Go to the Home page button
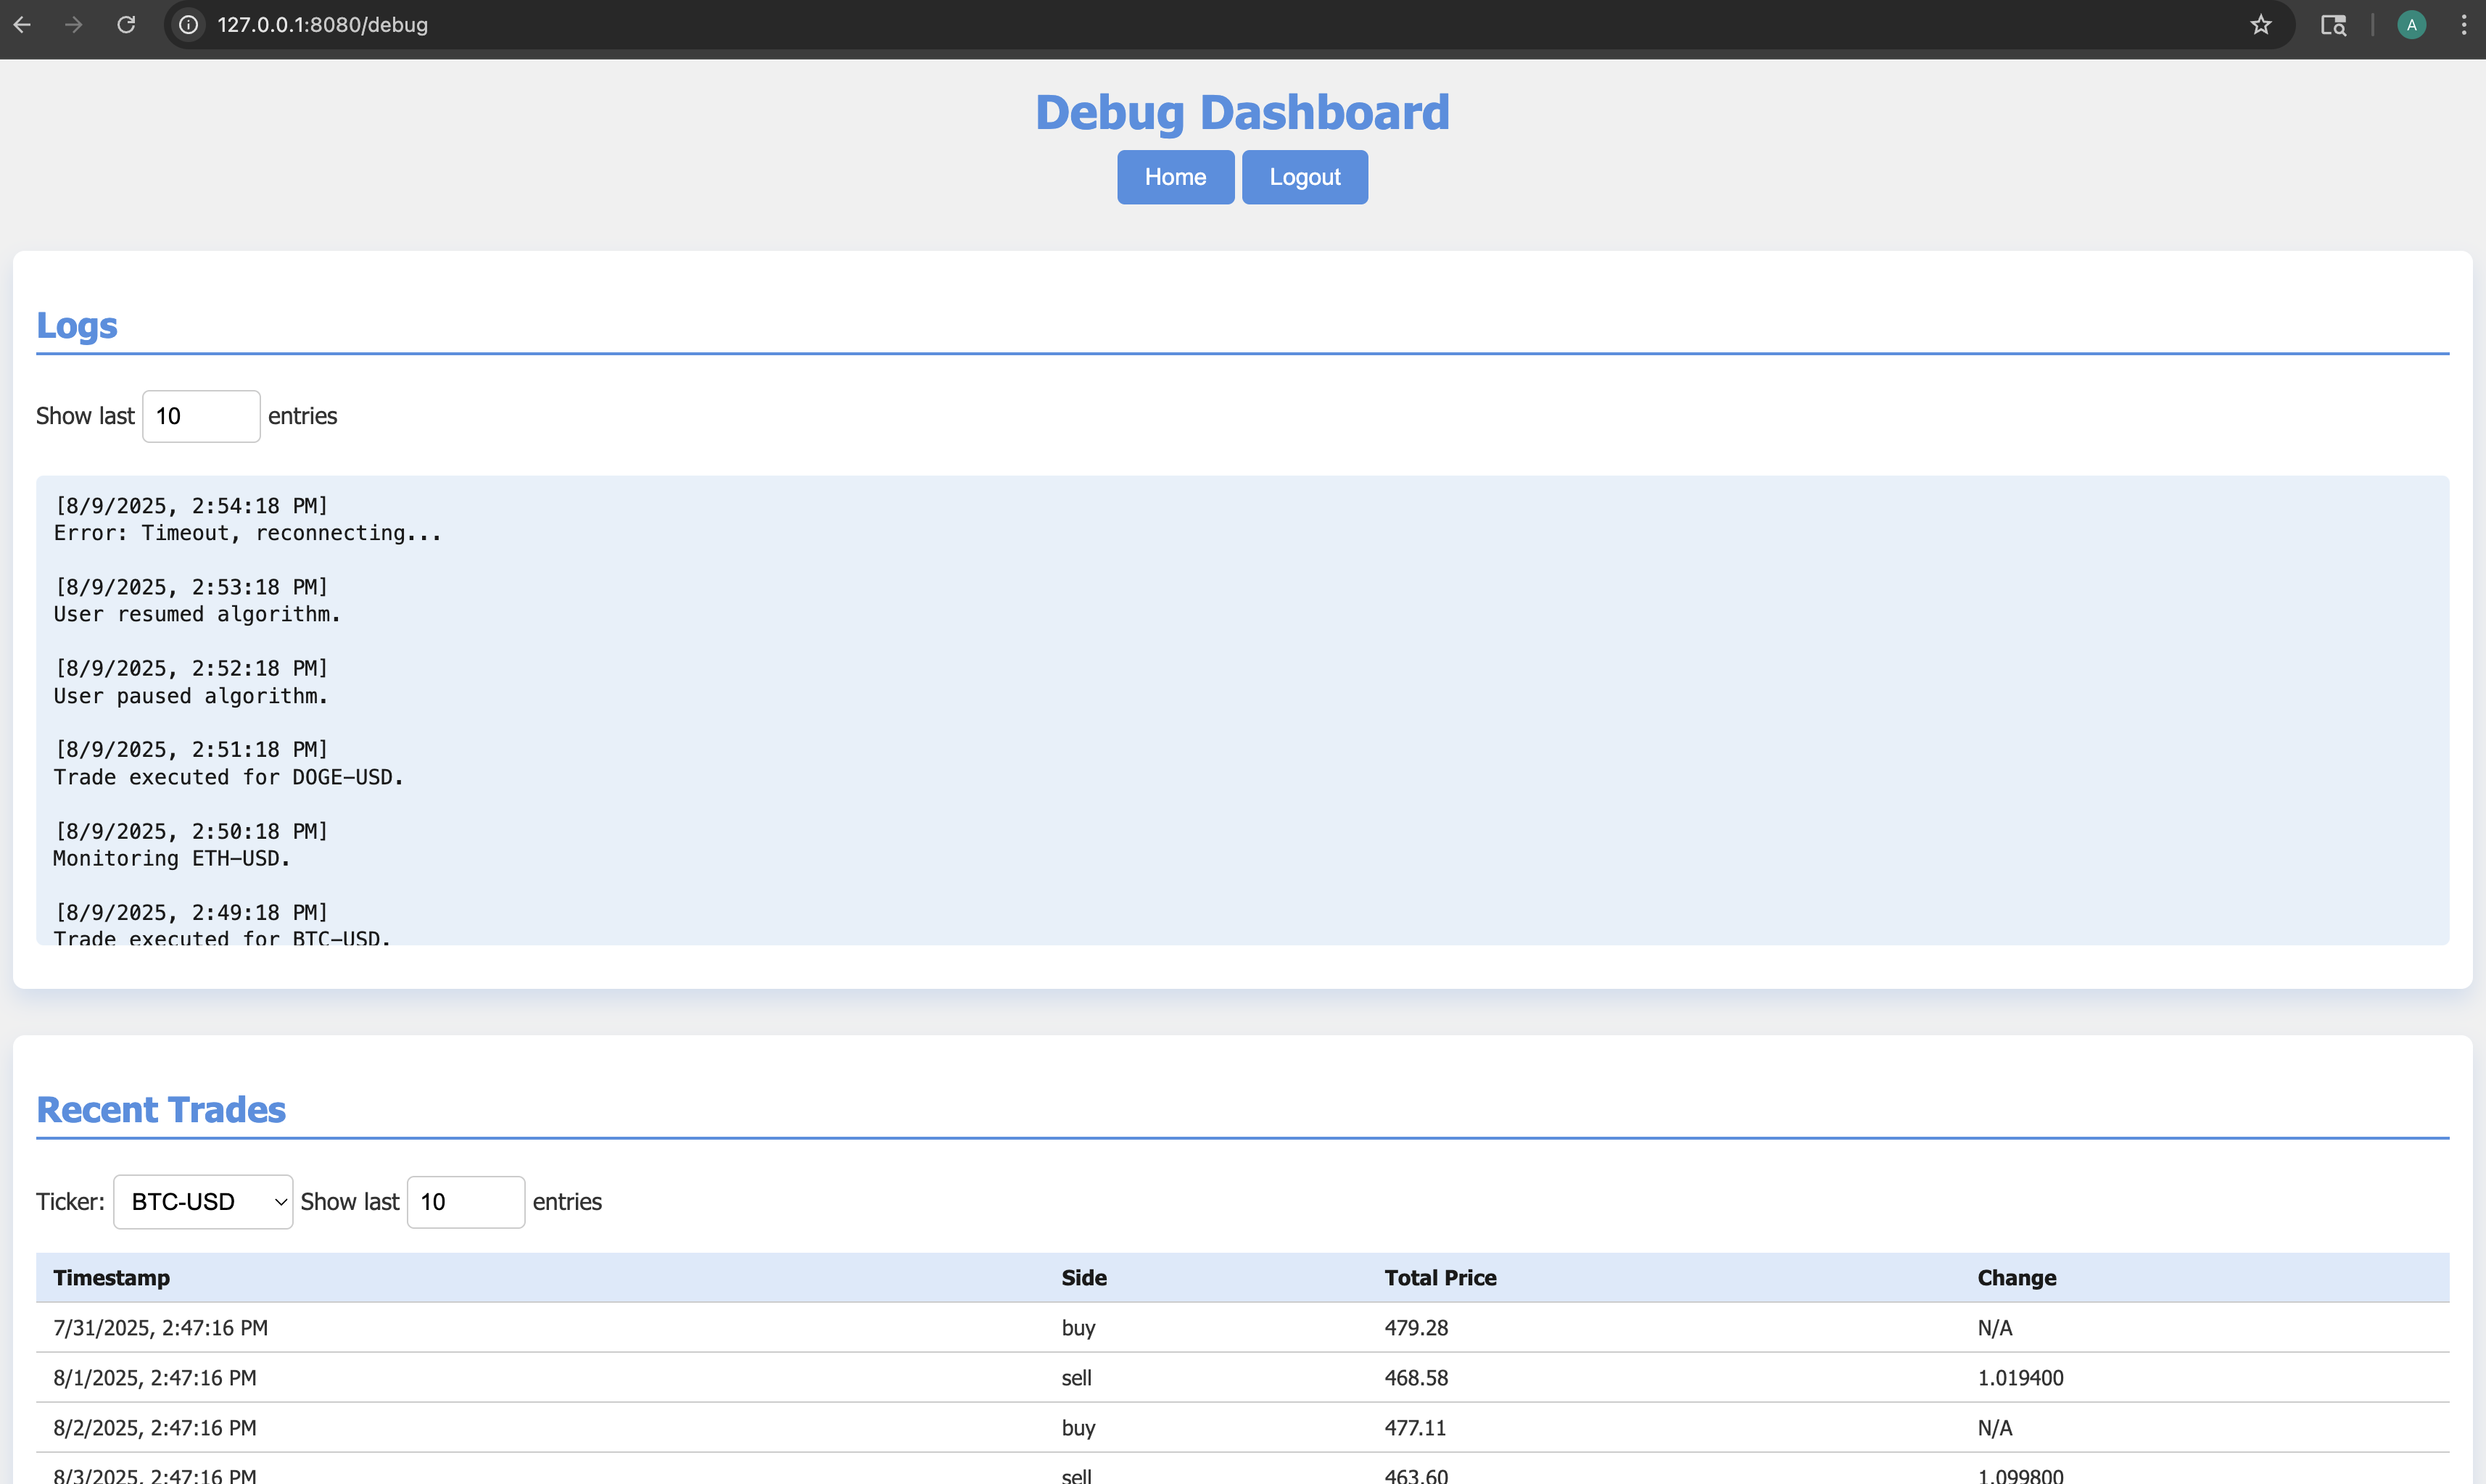This screenshot has height=1484, width=2486. click(1175, 177)
